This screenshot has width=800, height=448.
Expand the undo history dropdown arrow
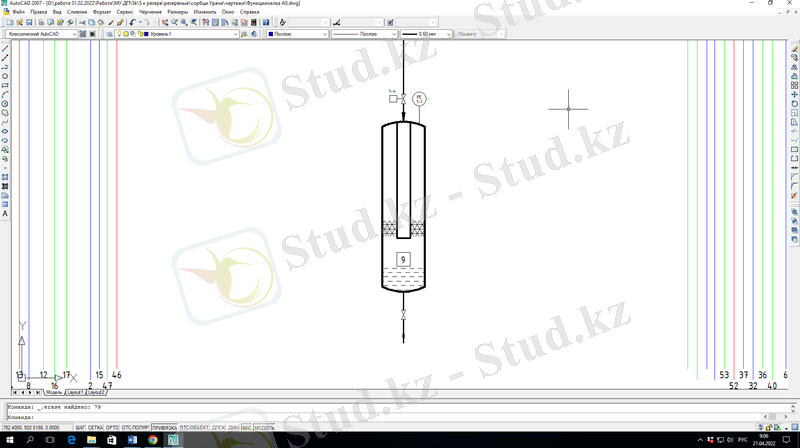(x=140, y=22)
